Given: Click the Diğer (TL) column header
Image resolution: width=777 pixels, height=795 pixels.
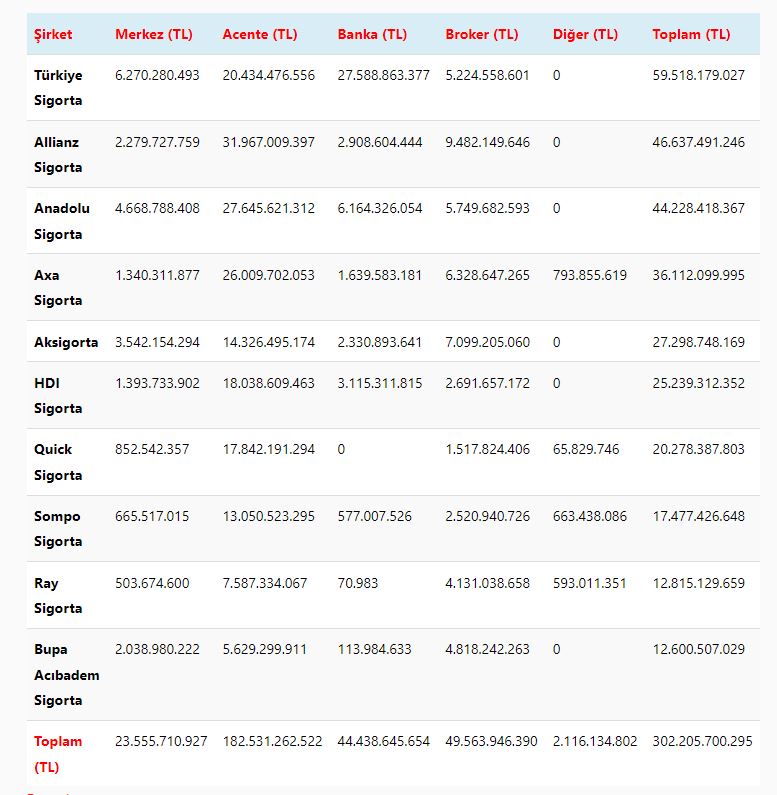Looking at the screenshot, I should pyautogui.click(x=585, y=34).
